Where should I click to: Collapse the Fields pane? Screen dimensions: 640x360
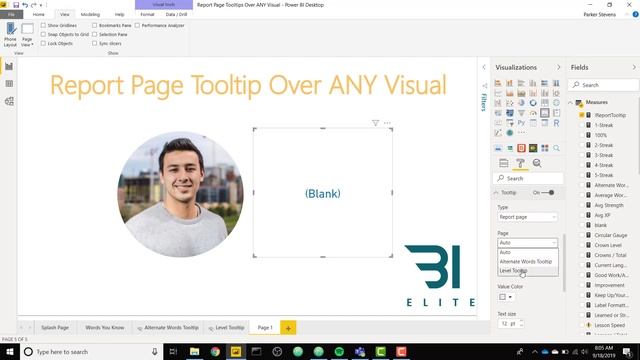point(634,67)
